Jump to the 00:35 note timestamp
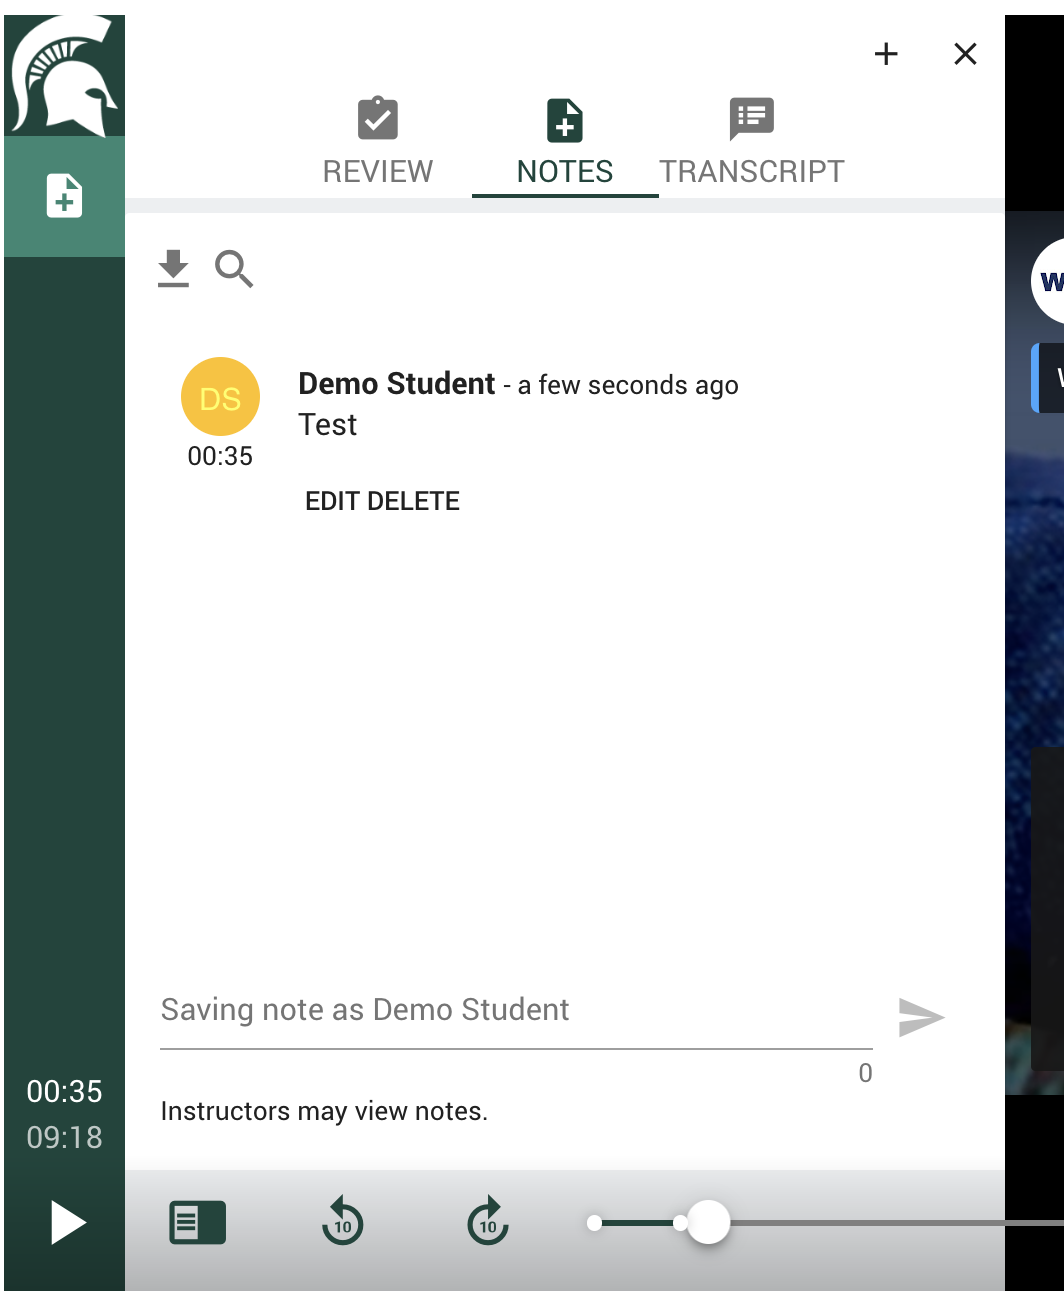 pyautogui.click(x=220, y=457)
